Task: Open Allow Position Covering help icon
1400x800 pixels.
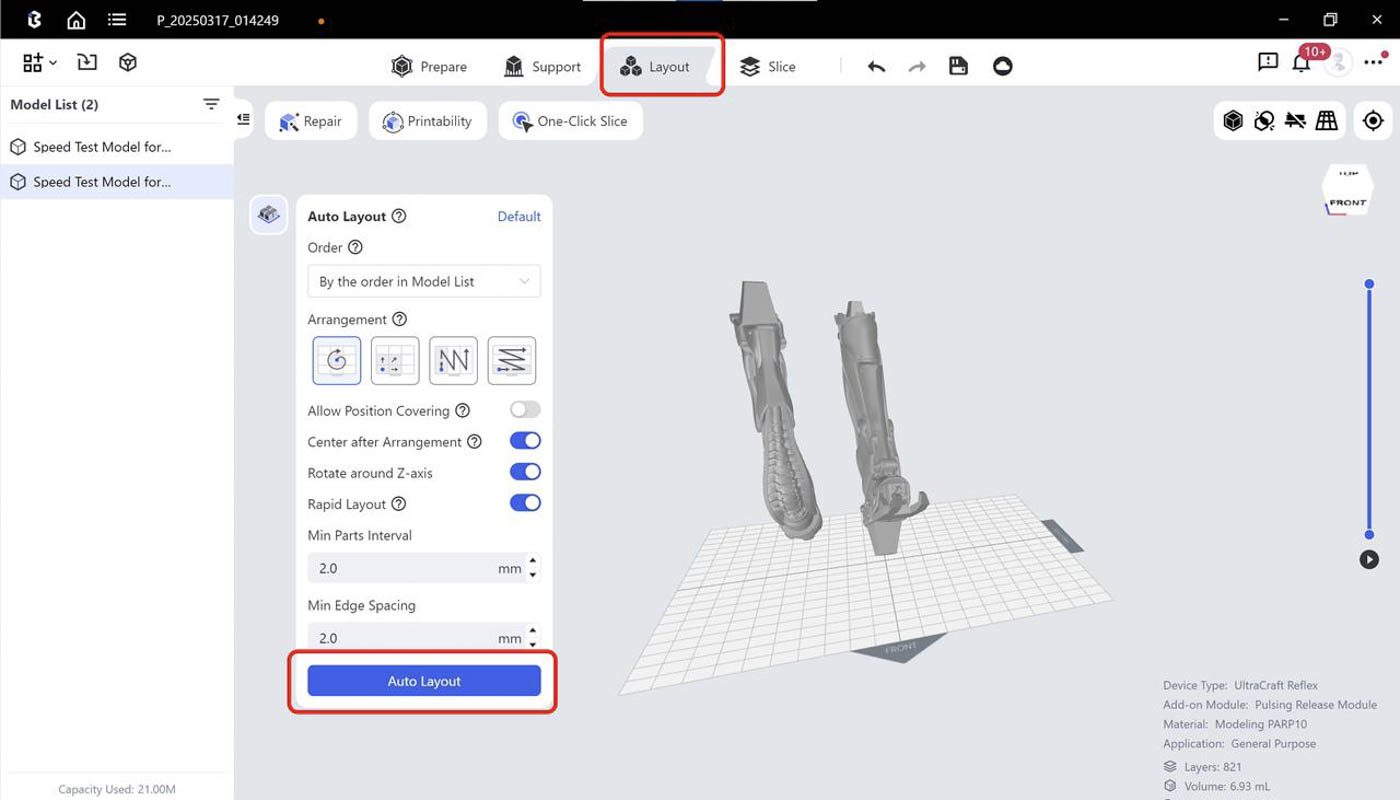Action: pyautogui.click(x=462, y=410)
